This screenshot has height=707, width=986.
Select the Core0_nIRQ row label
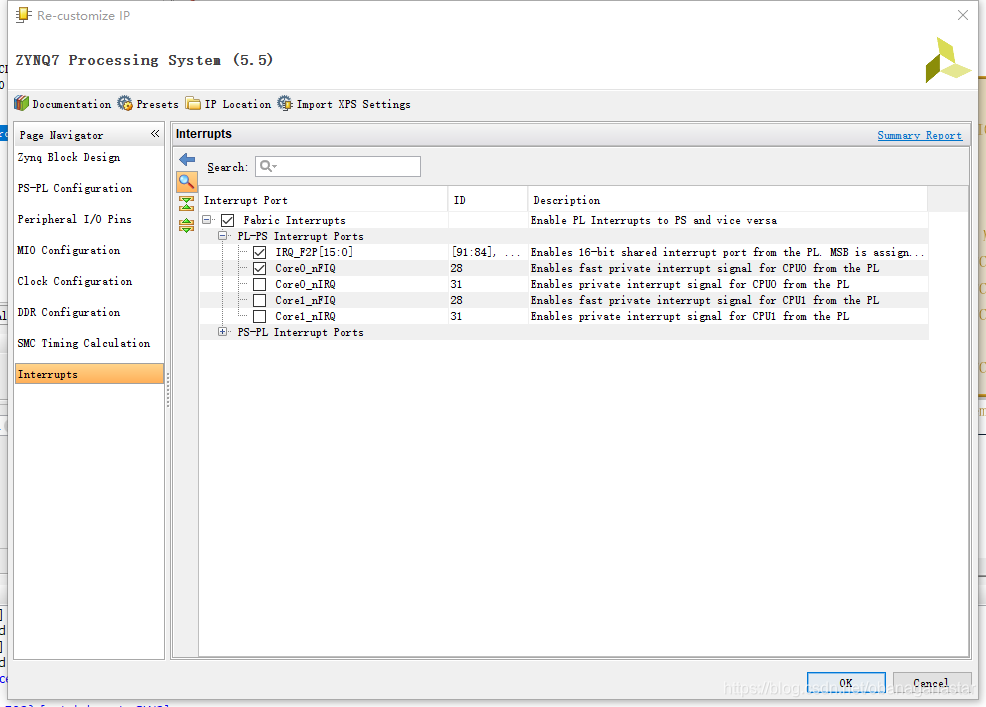[x=305, y=284]
